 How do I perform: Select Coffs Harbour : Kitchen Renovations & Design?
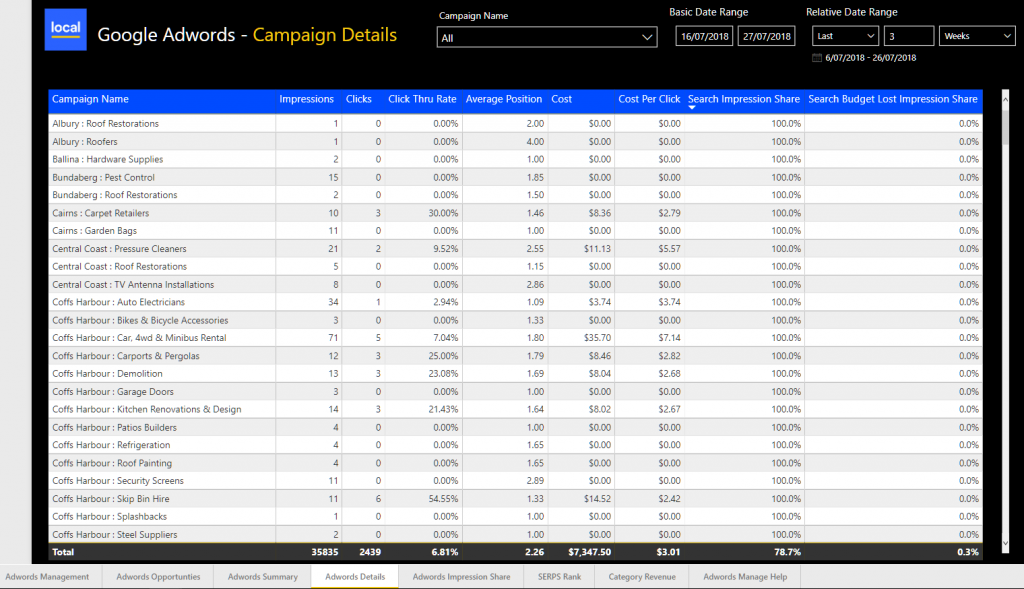point(515,409)
